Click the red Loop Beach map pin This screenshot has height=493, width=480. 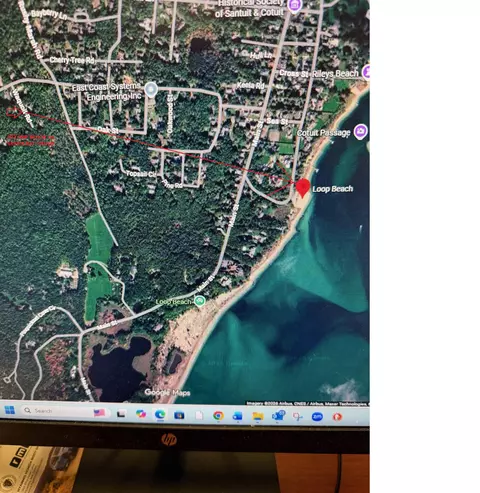303,188
